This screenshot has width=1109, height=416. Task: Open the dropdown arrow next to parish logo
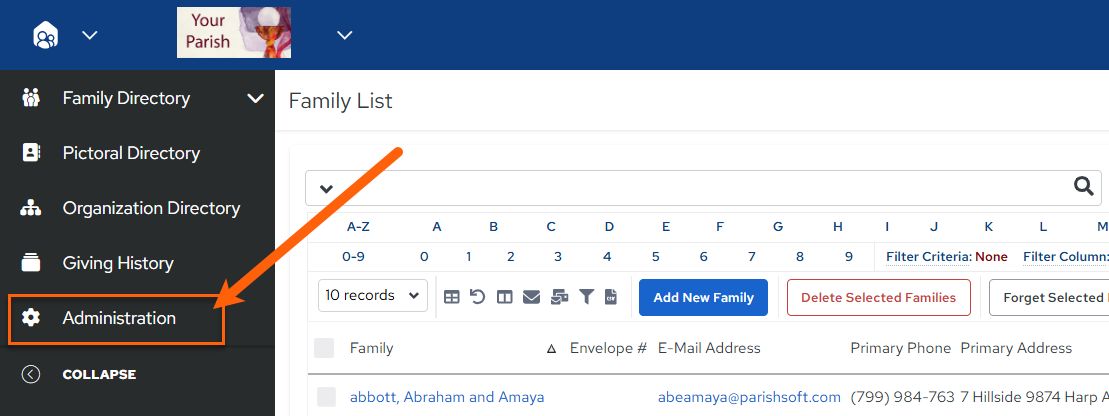pos(344,35)
